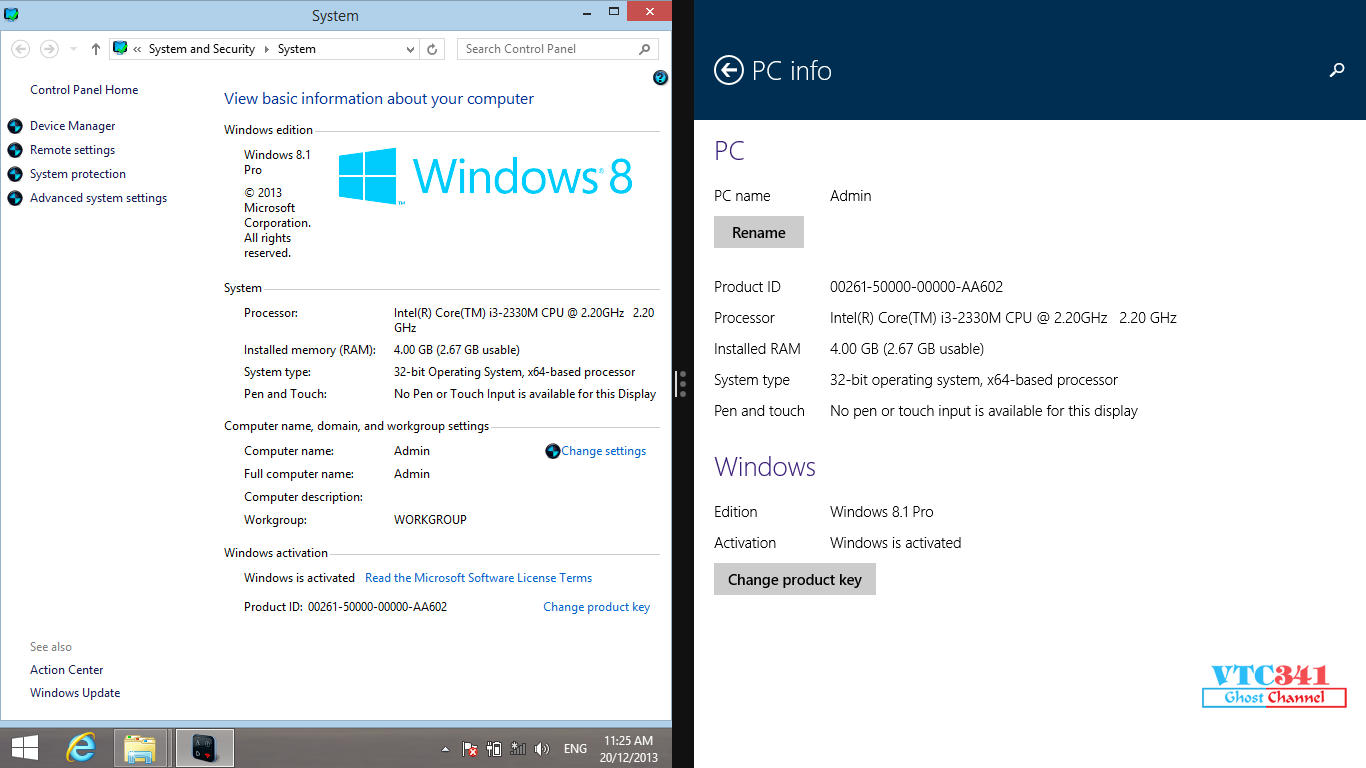
Task: Open Advanced system settings
Action: [98, 198]
